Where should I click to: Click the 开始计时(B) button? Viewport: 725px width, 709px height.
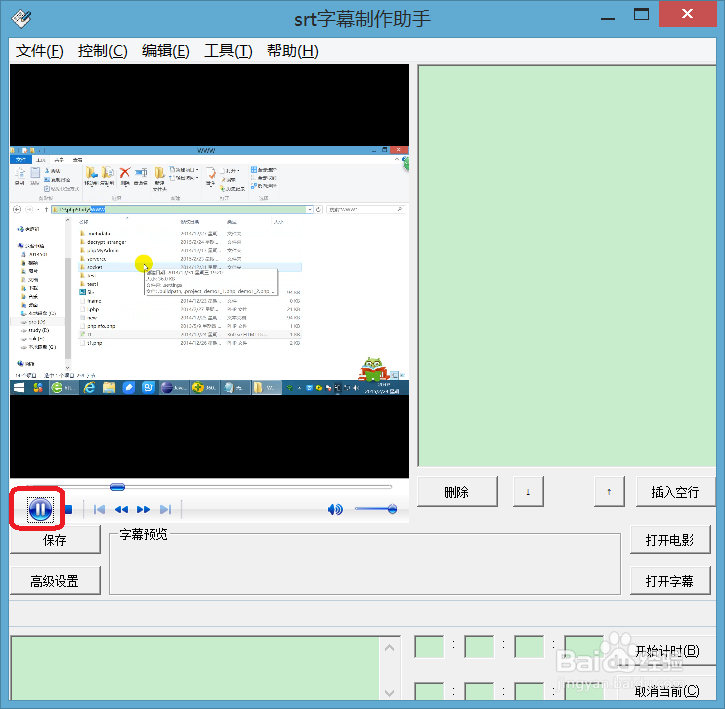[667, 651]
